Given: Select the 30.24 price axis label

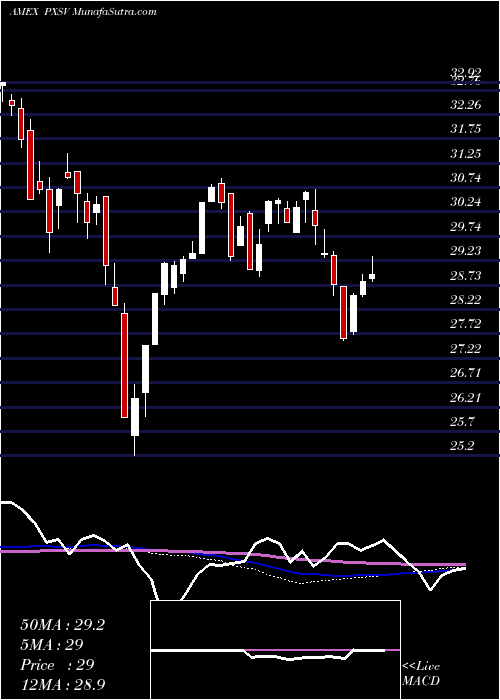Looking at the screenshot, I should point(466,202).
